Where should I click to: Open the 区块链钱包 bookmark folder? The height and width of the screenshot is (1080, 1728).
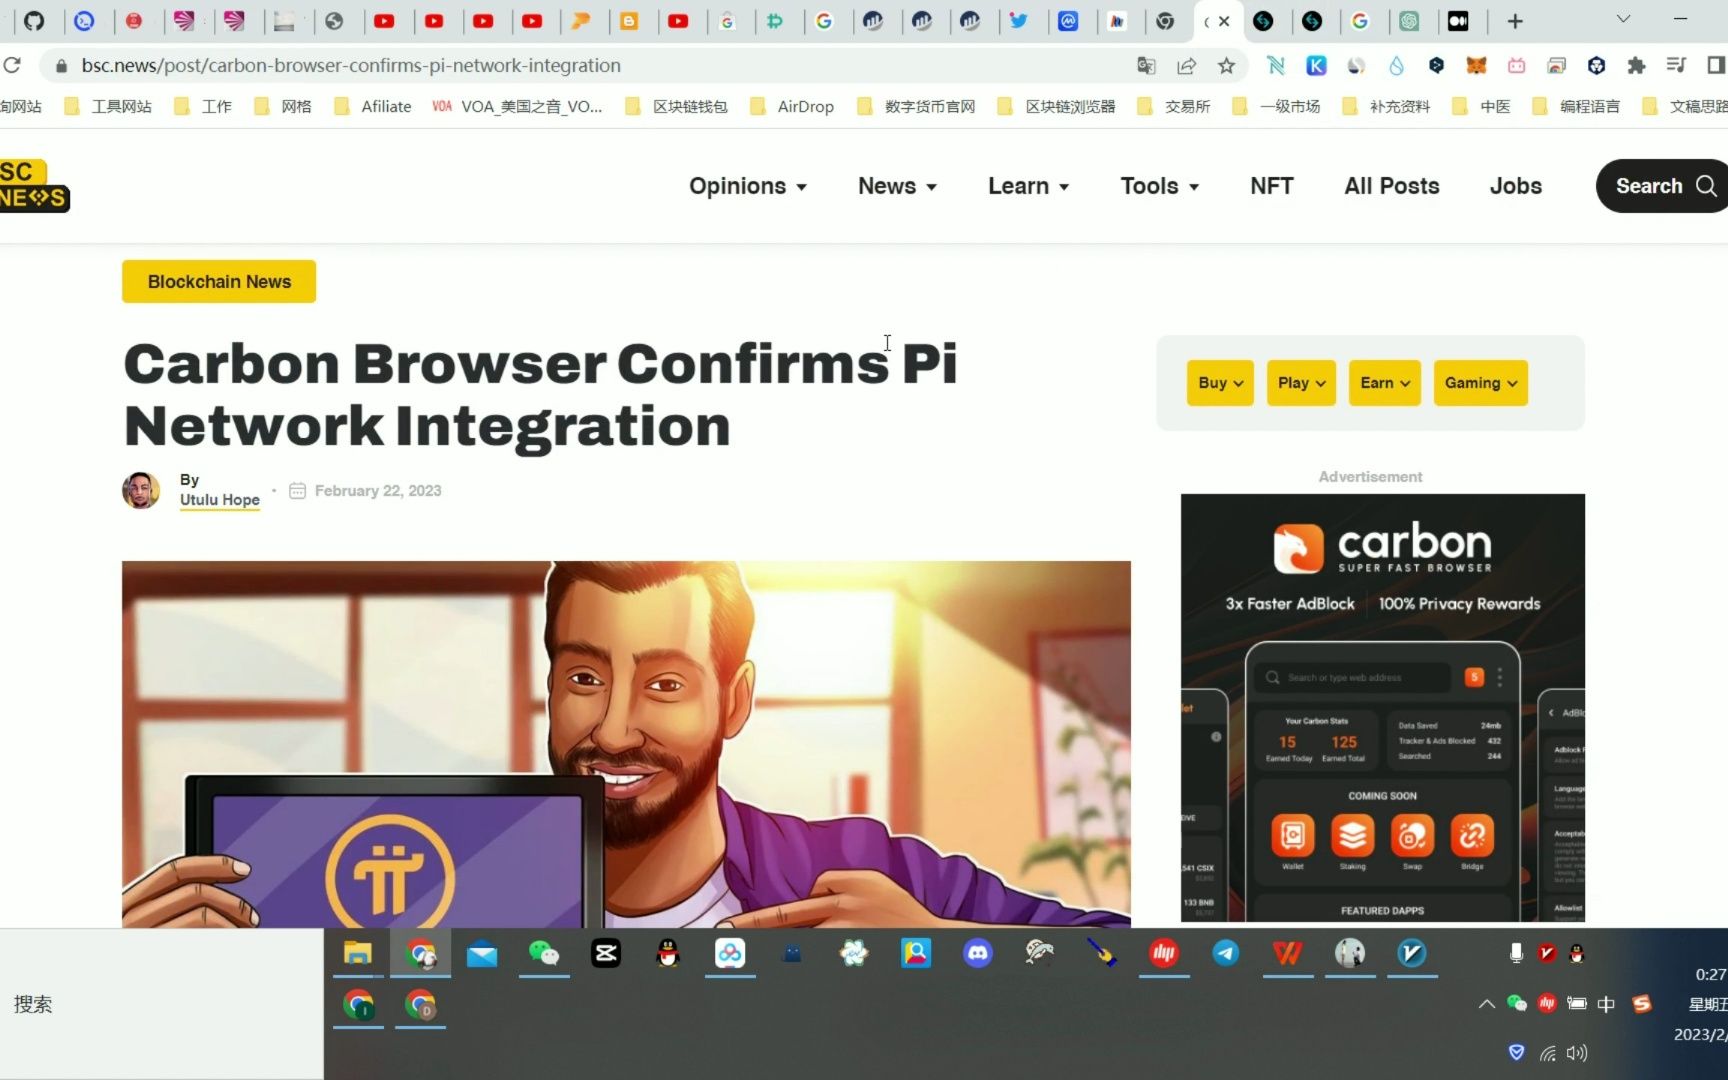click(x=677, y=107)
